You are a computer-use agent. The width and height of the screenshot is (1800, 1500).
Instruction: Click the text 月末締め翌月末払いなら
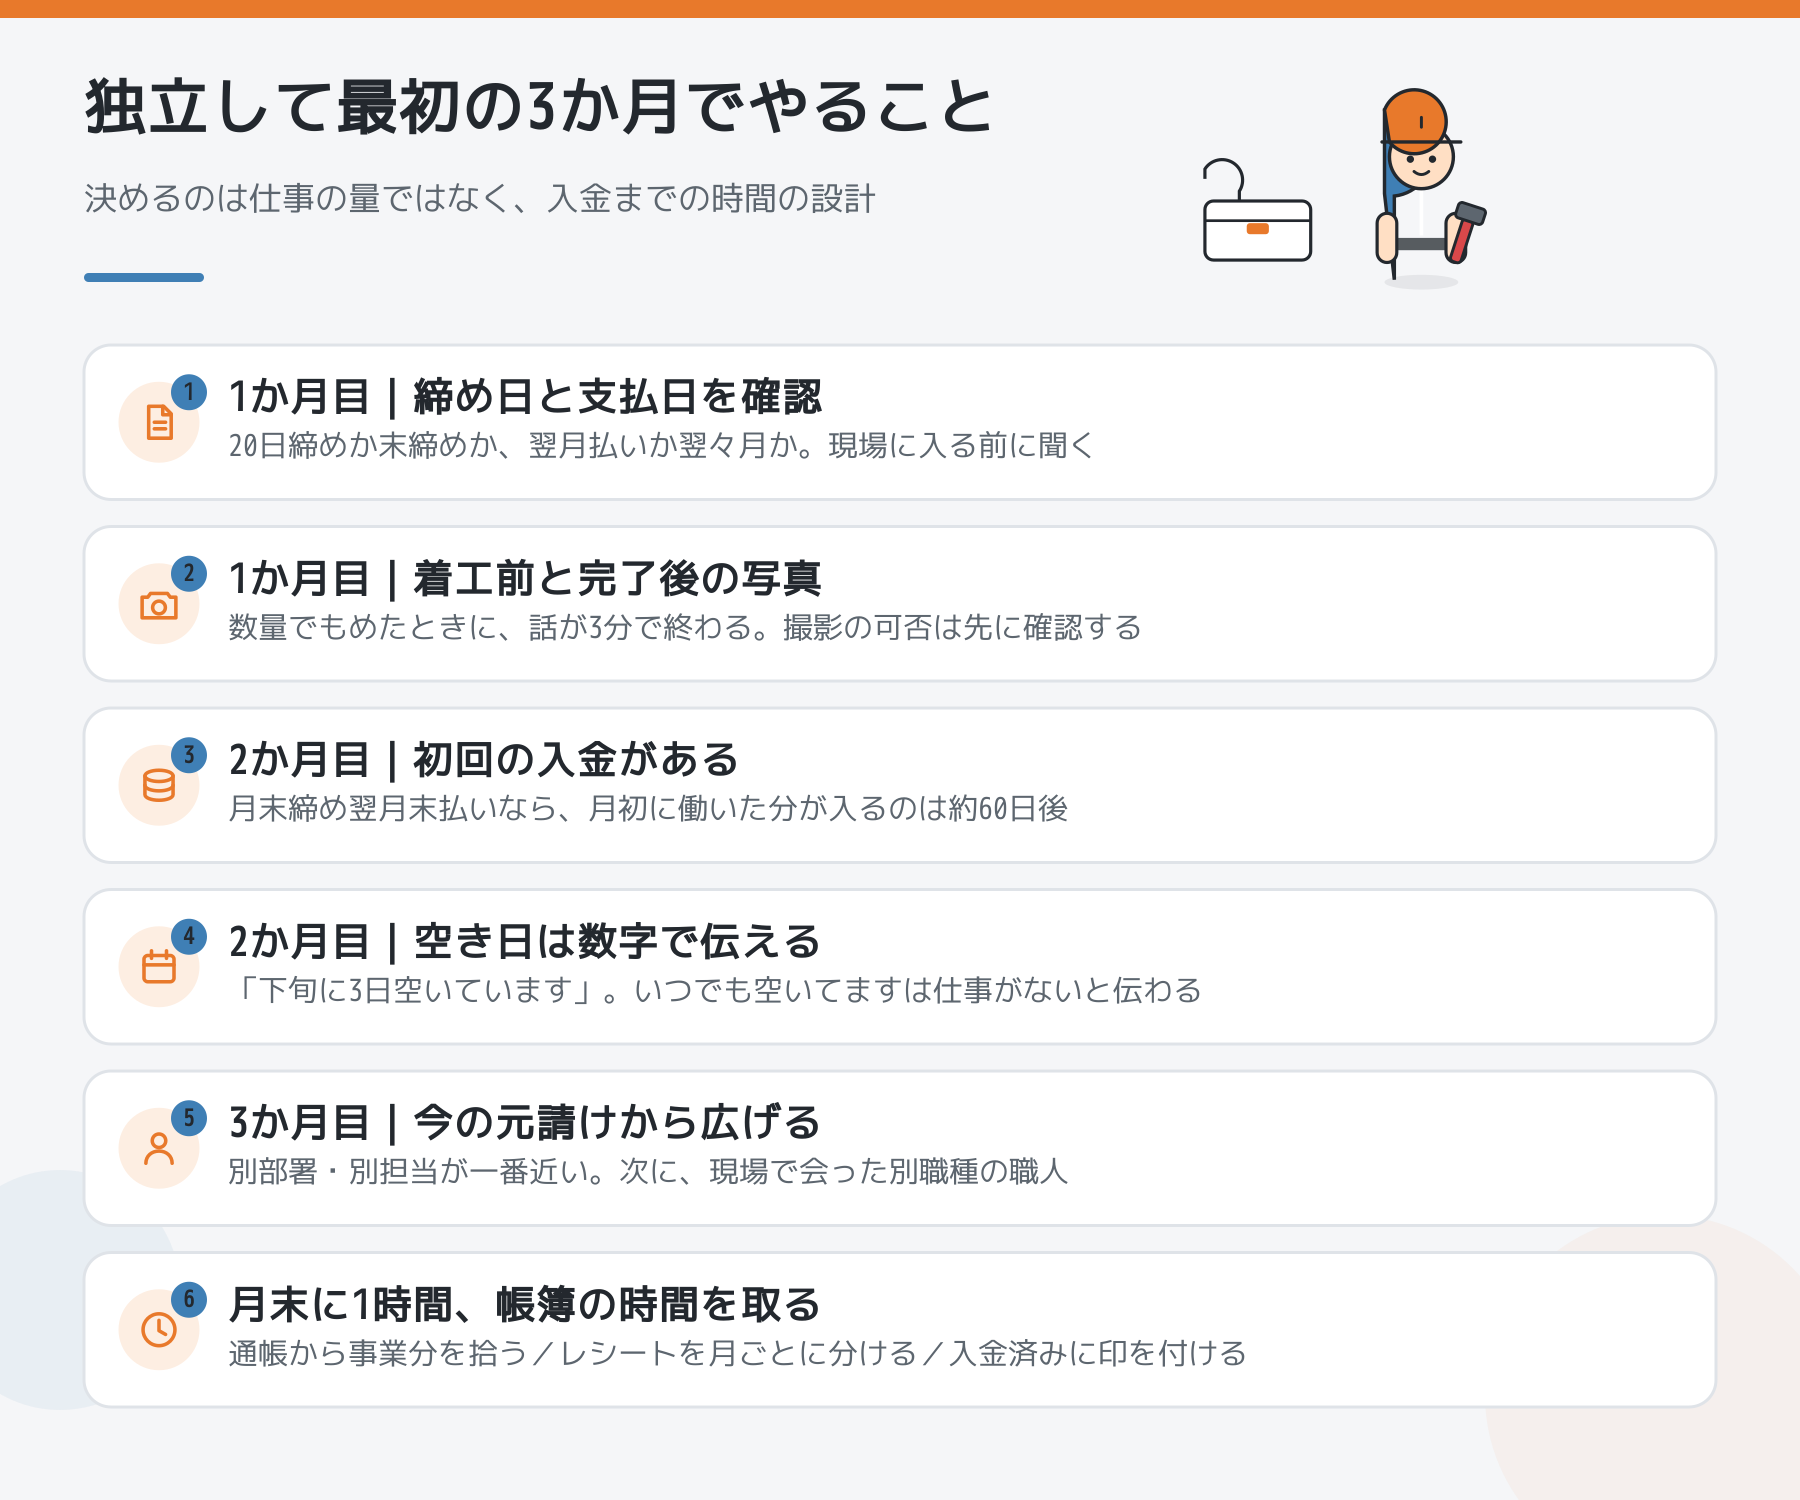click(393, 809)
